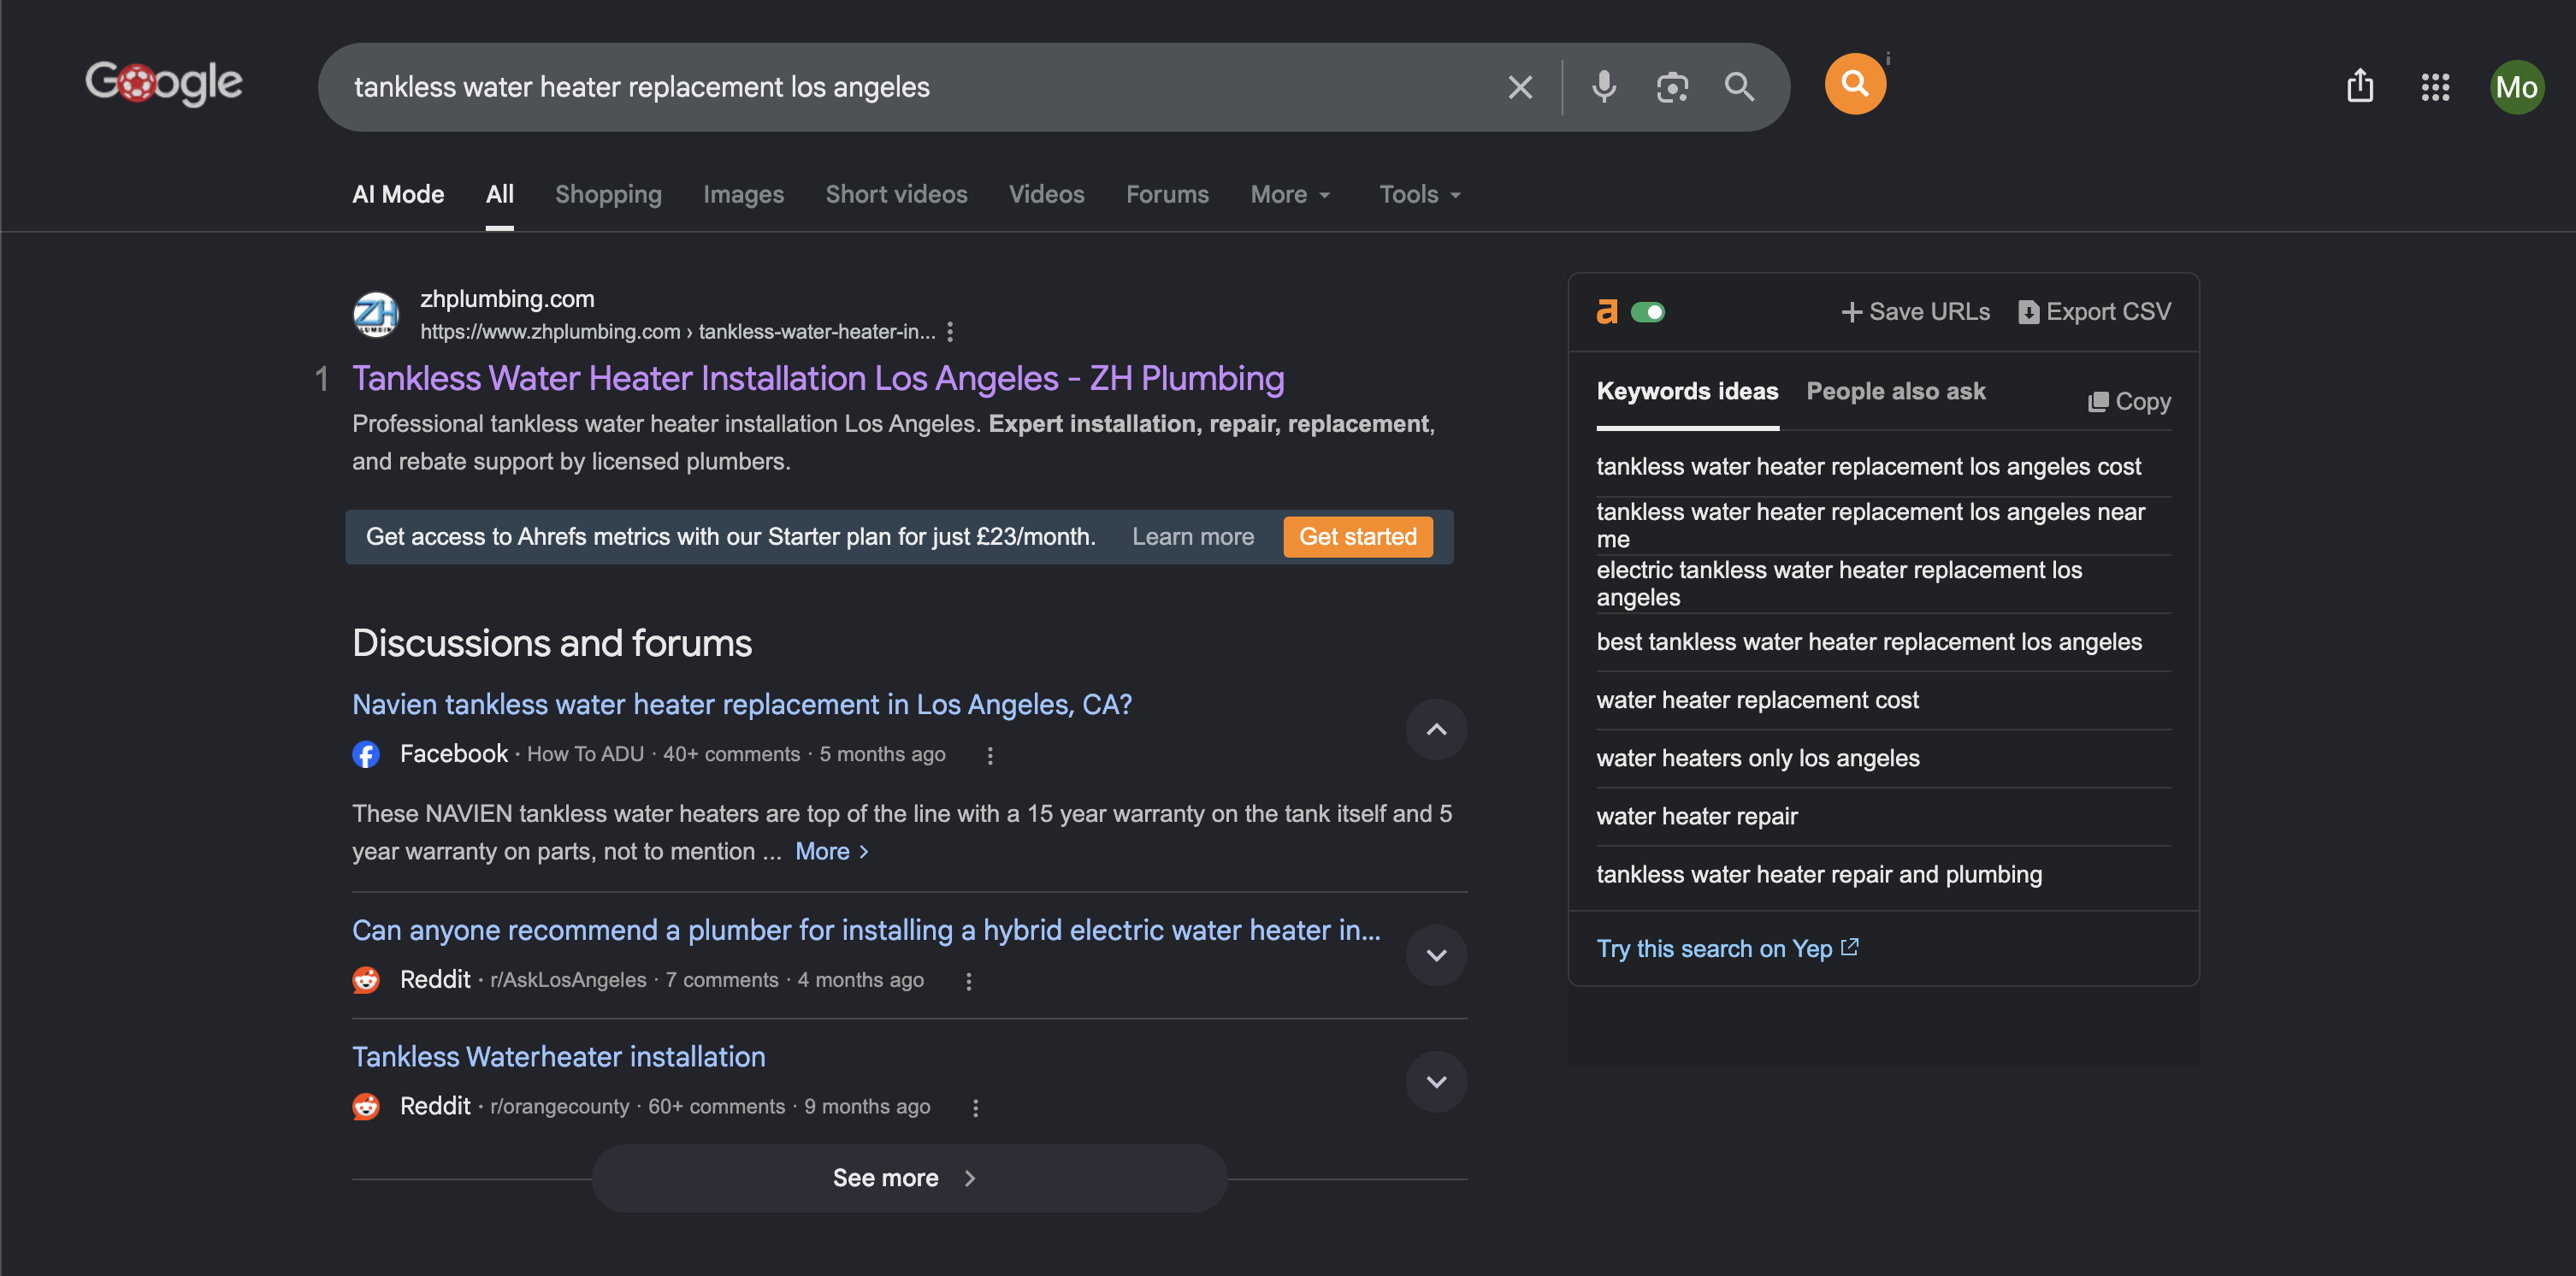Expand the Tankless Waterheater installation discussion
Screen dimensions: 2576x1276
pyautogui.click(x=1436, y=1081)
